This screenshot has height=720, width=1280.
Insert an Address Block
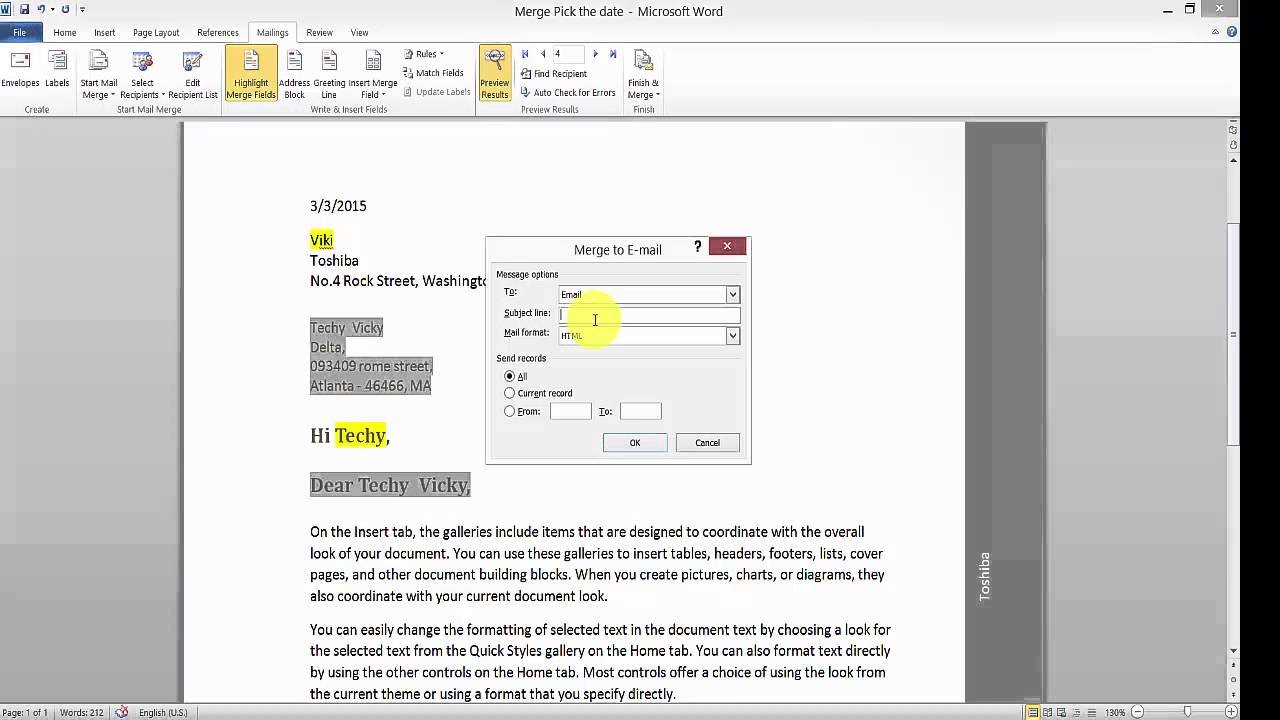pyautogui.click(x=294, y=75)
